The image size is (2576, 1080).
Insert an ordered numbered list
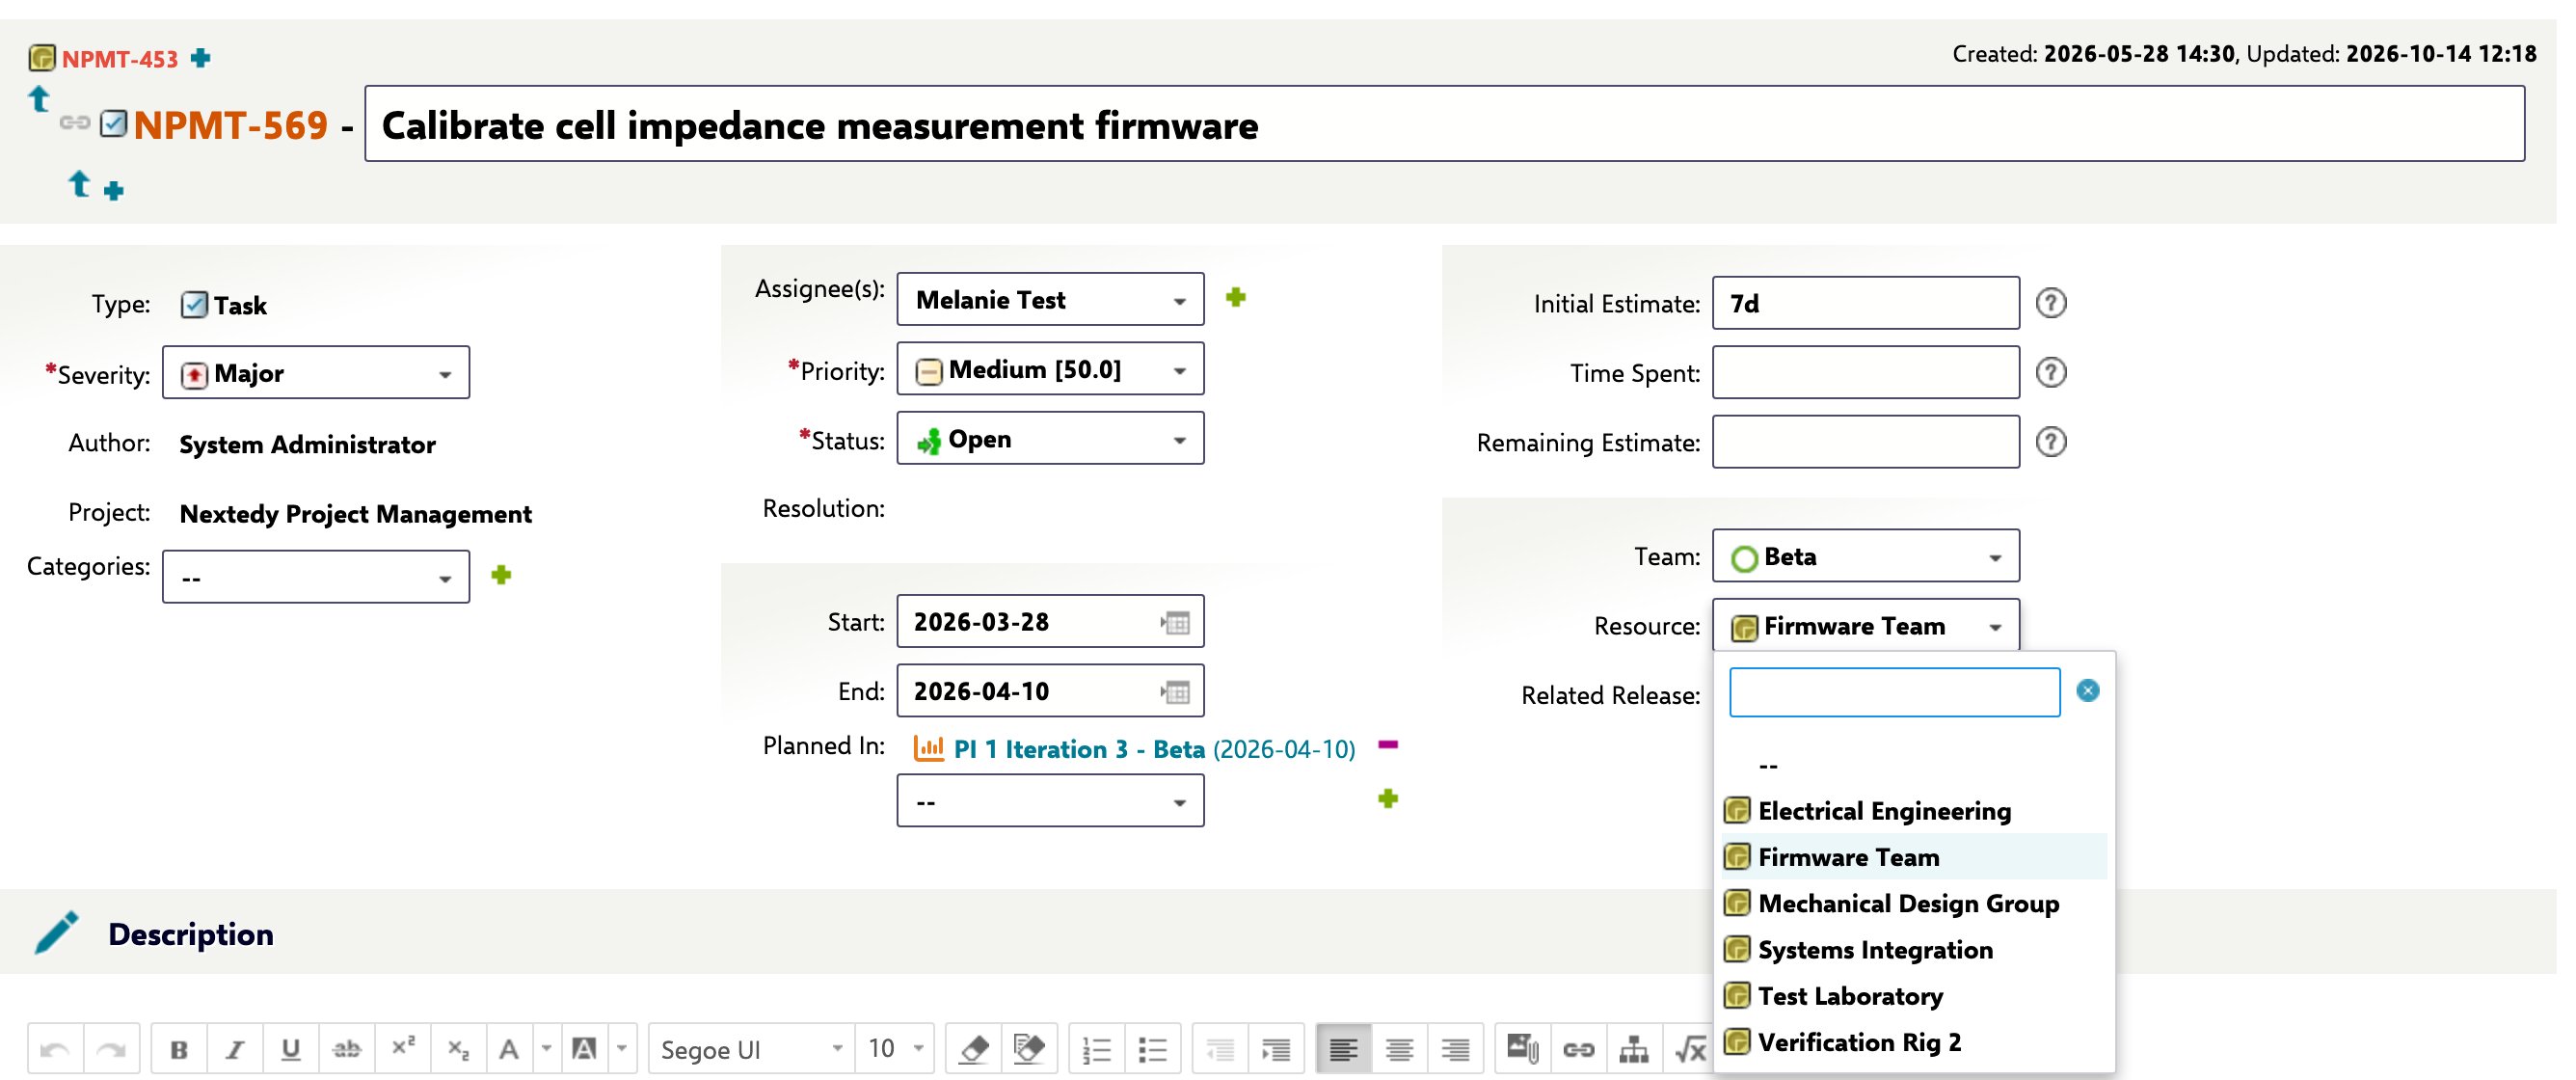[x=1097, y=1049]
